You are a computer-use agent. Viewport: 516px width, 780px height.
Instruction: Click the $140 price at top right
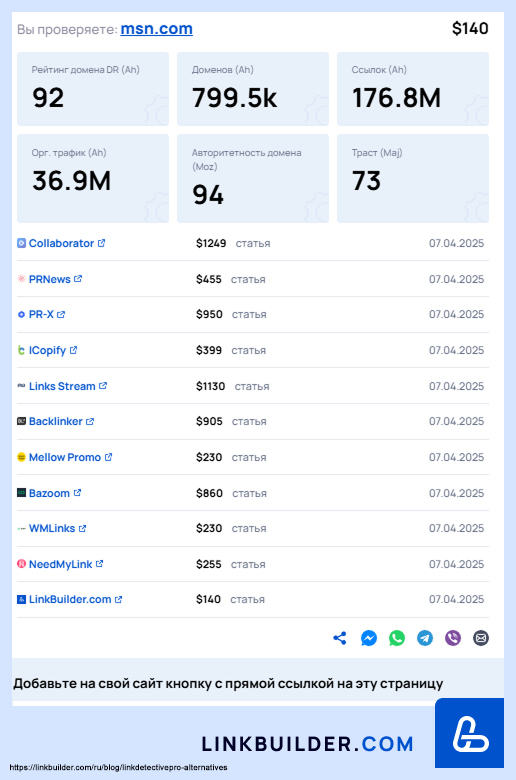pos(470,28)
